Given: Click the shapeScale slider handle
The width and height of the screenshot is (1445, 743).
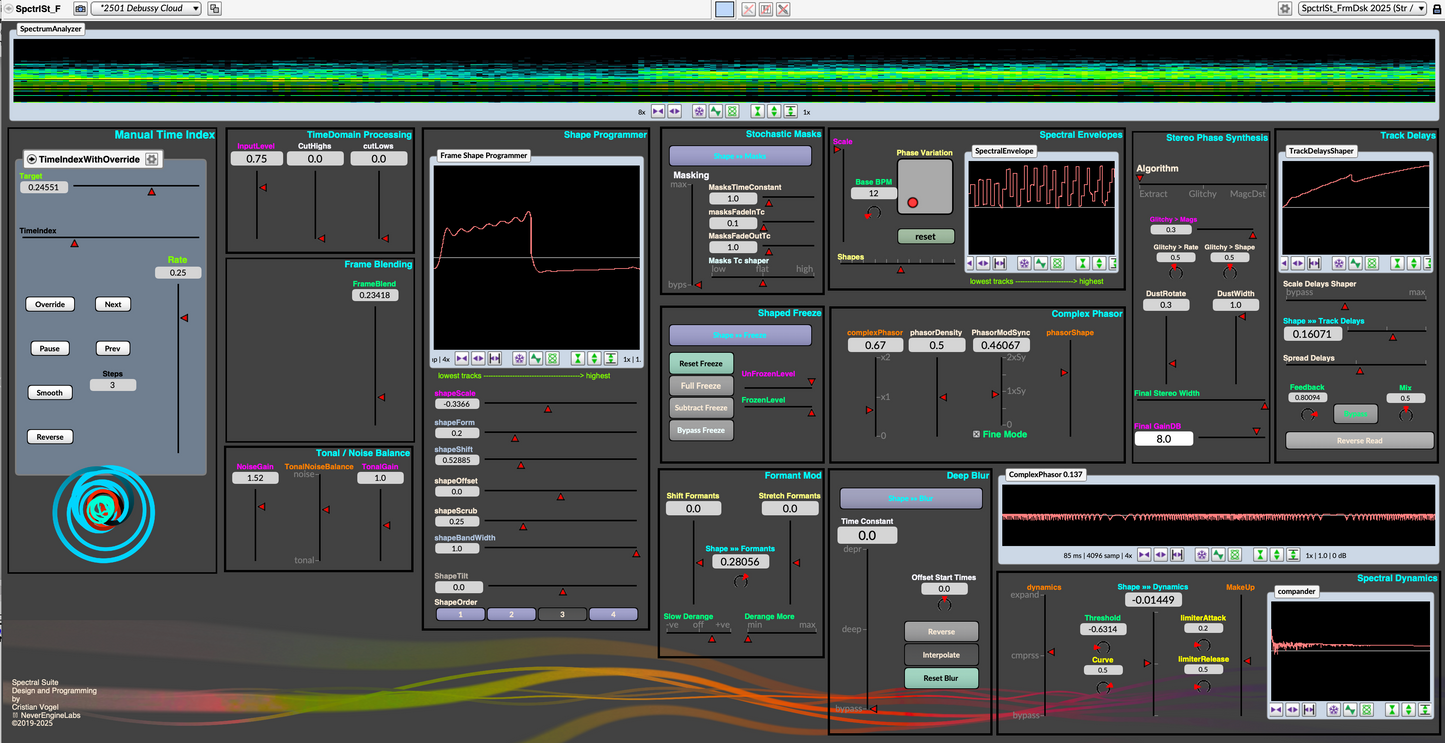Looking at the screenshot, I should coord(547,409).
